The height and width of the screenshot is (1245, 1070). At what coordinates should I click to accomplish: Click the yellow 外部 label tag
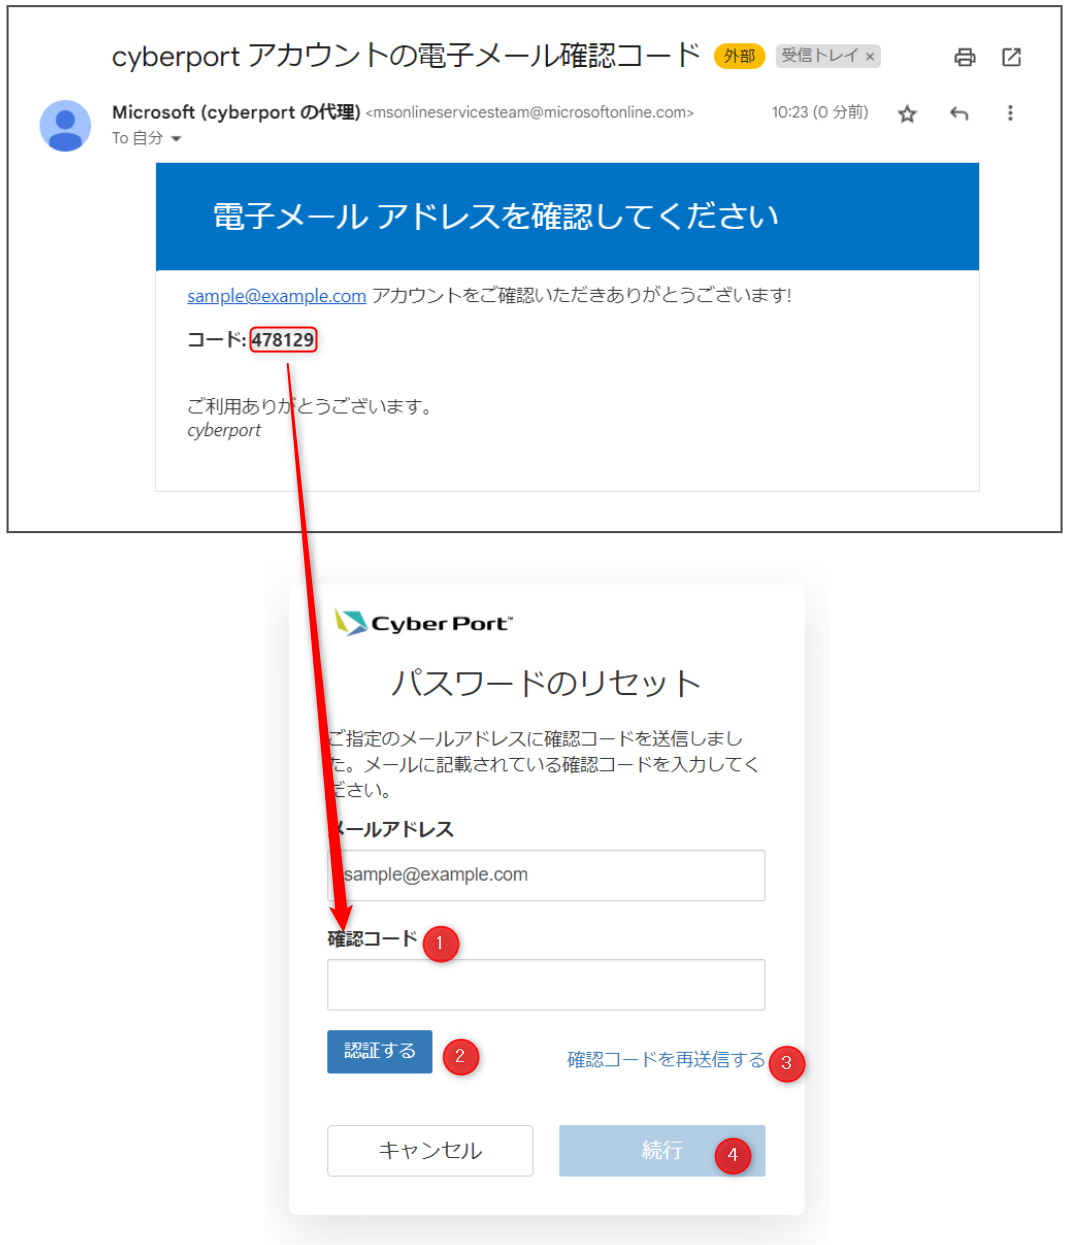739,56
